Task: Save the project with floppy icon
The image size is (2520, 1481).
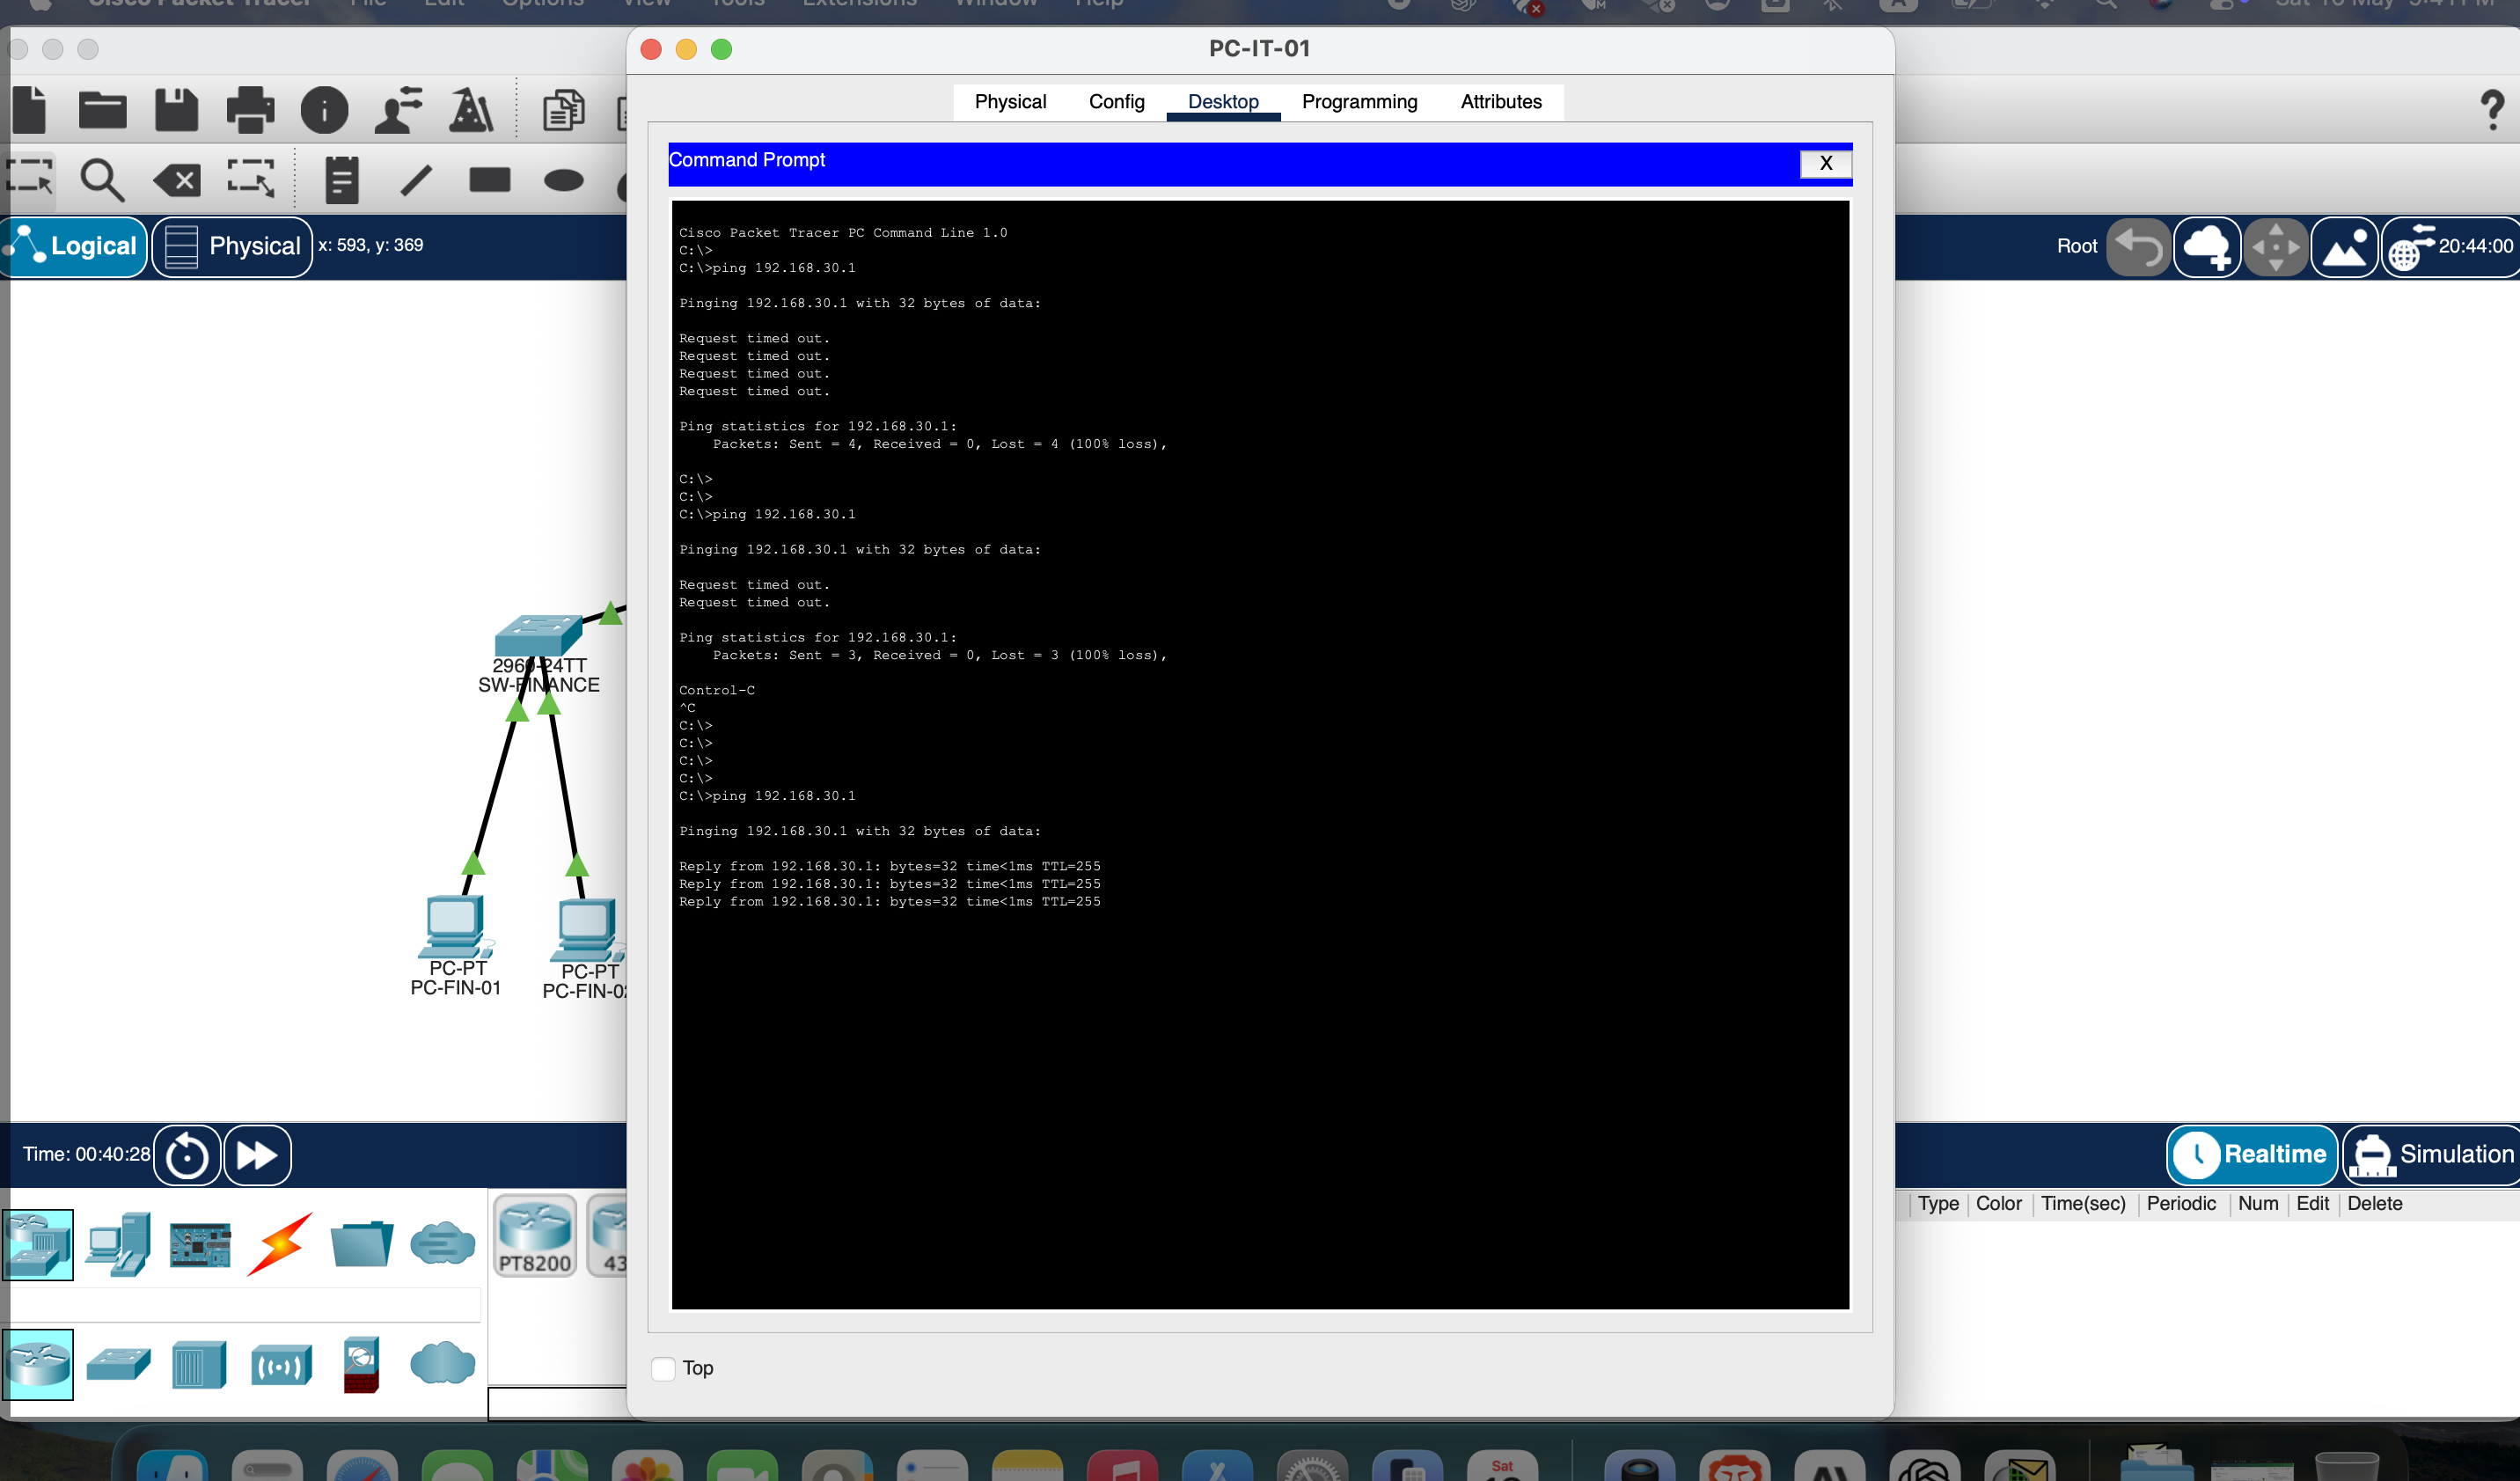Action: click(x=177, y=110)
